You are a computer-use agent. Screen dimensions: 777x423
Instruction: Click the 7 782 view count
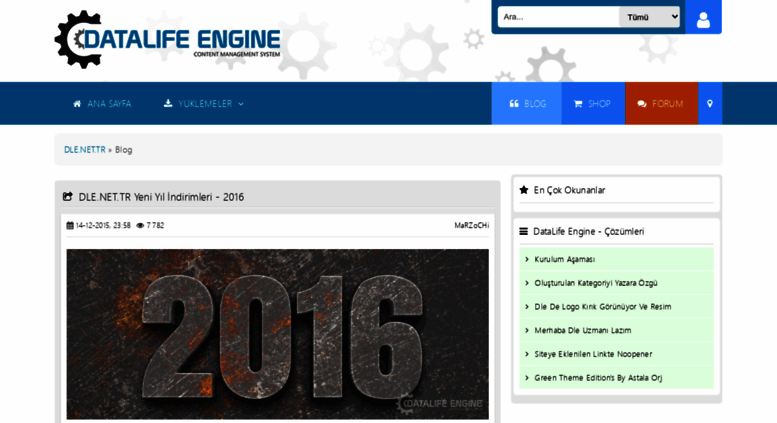point(155,225)
